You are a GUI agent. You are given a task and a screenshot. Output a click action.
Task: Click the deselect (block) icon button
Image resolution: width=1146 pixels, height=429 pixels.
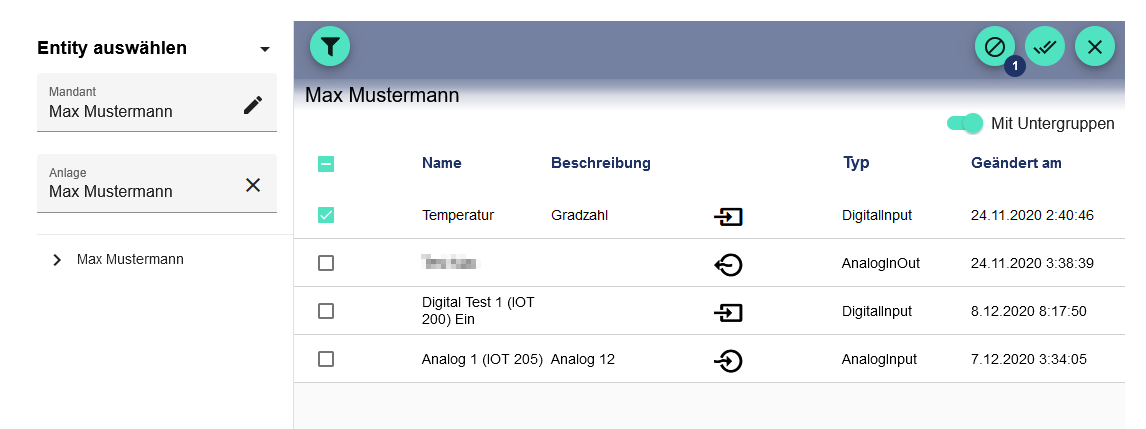995,47
